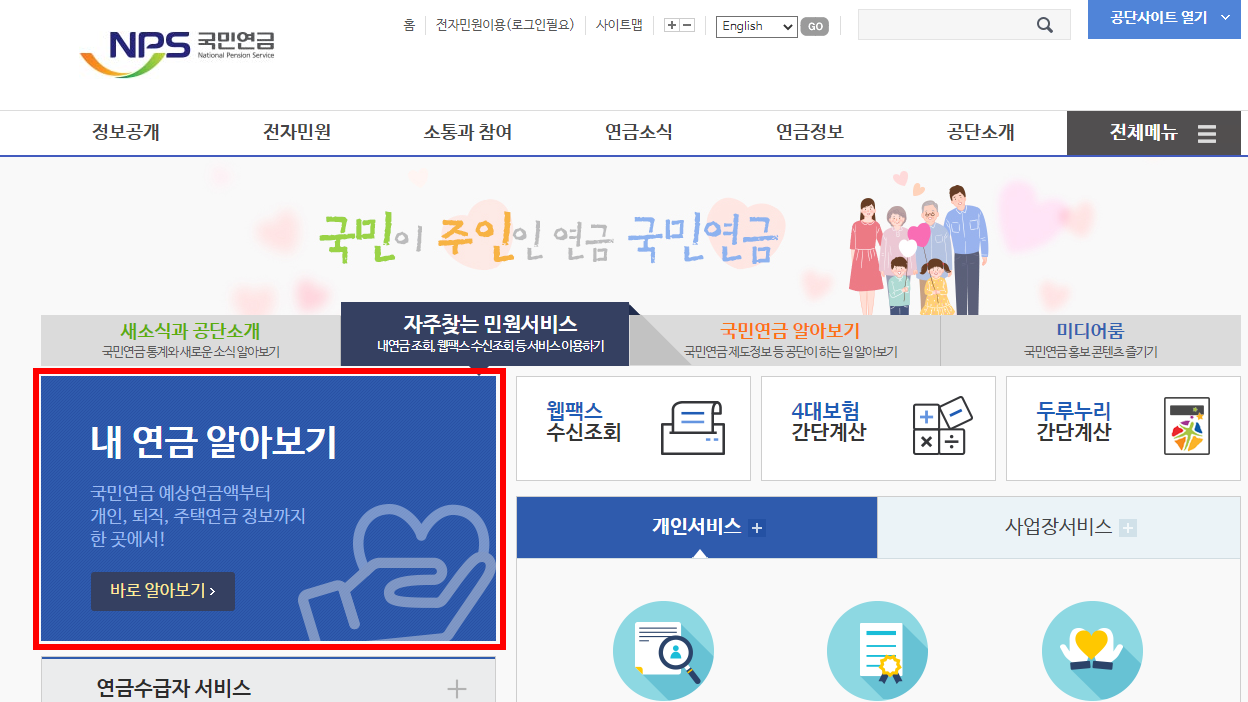The width and height of the screenshot is (1248, 702).
Task: Open the 4대보험 간단계산 card
Action: click(878, 428)
